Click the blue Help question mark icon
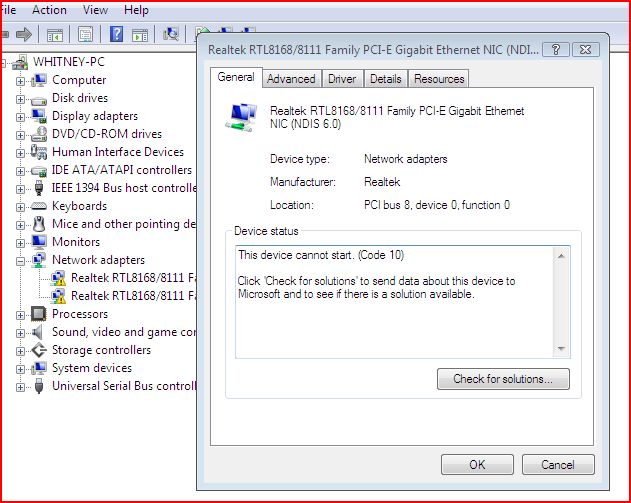The width and height of the screenshot is (631, 503). tap(116, 34)
